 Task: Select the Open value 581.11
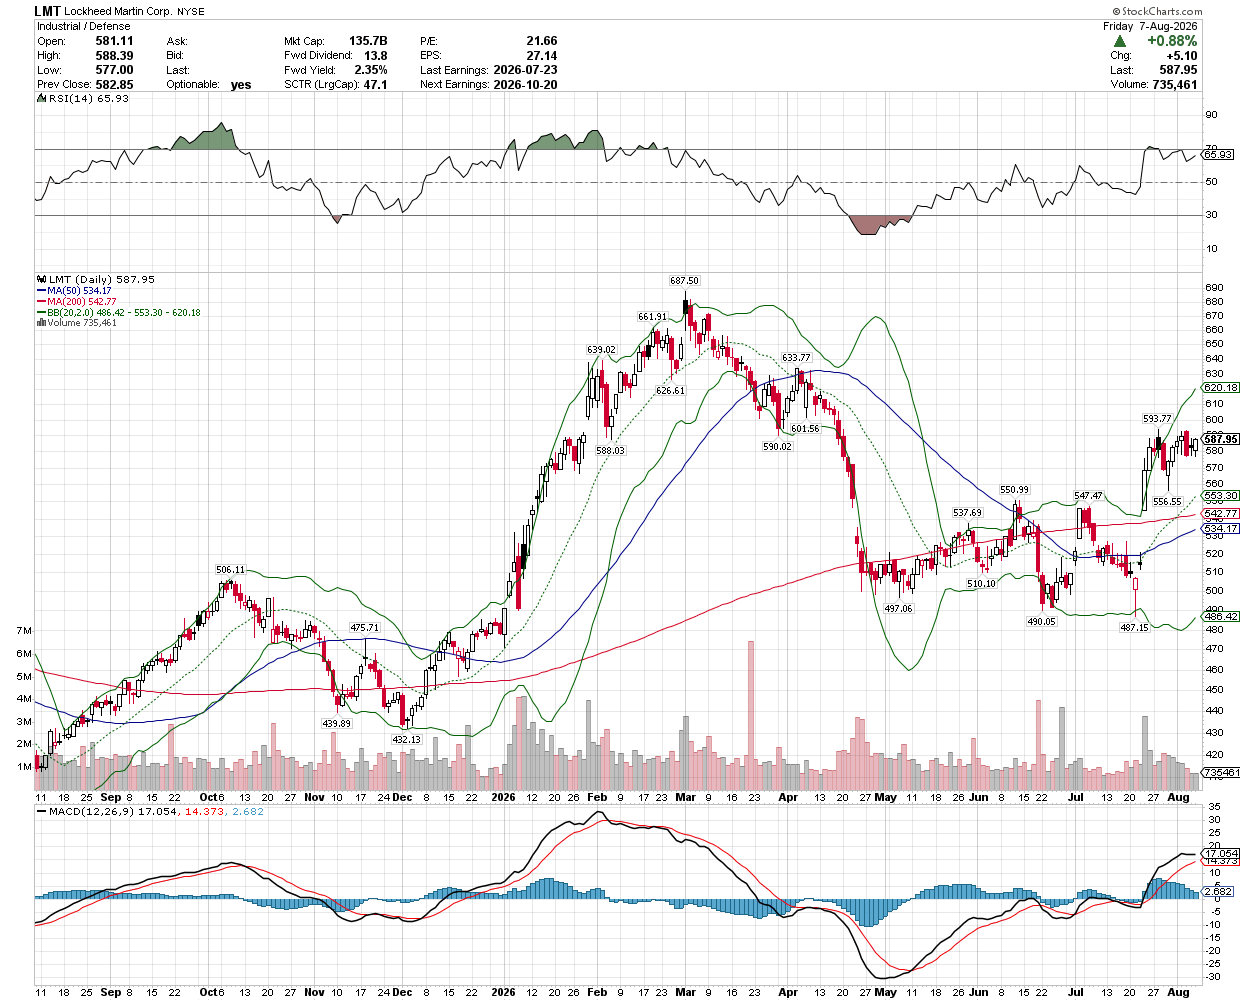114,41
